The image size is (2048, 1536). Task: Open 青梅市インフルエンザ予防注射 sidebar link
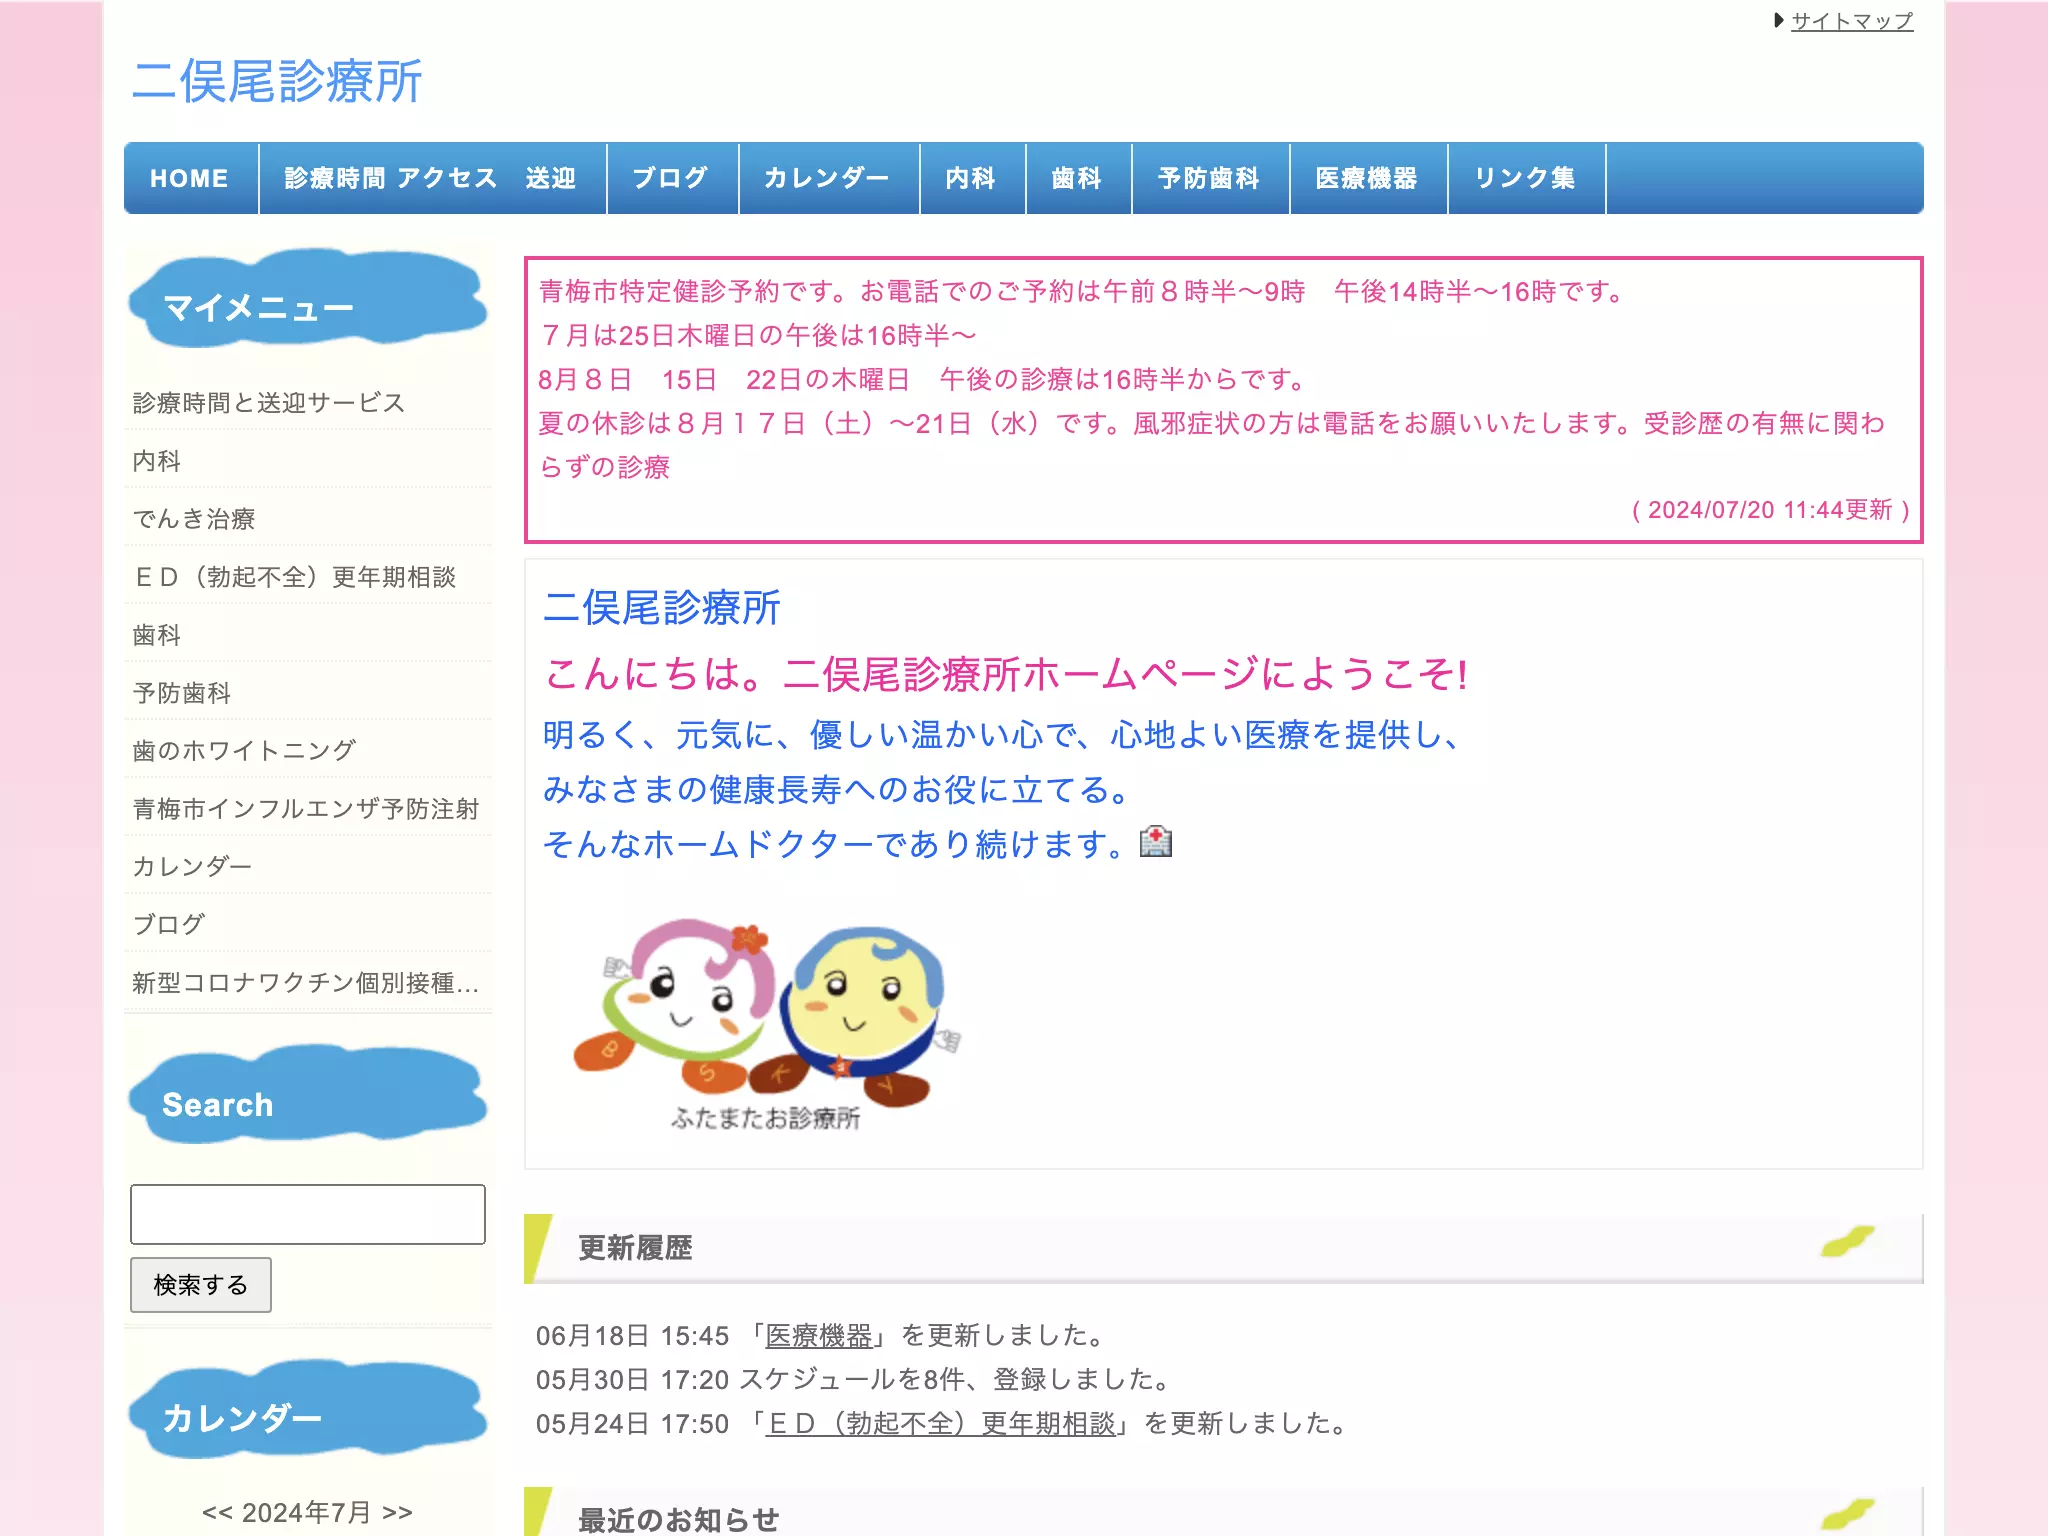[x=306, y=808]
